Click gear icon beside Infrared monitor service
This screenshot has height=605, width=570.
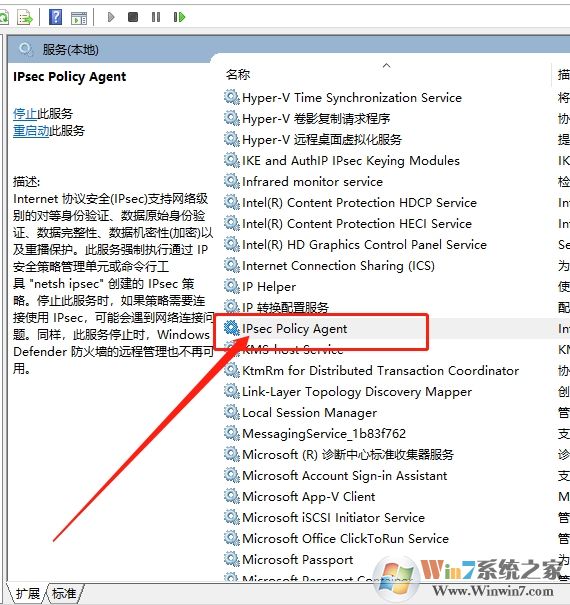pos(232,181)
